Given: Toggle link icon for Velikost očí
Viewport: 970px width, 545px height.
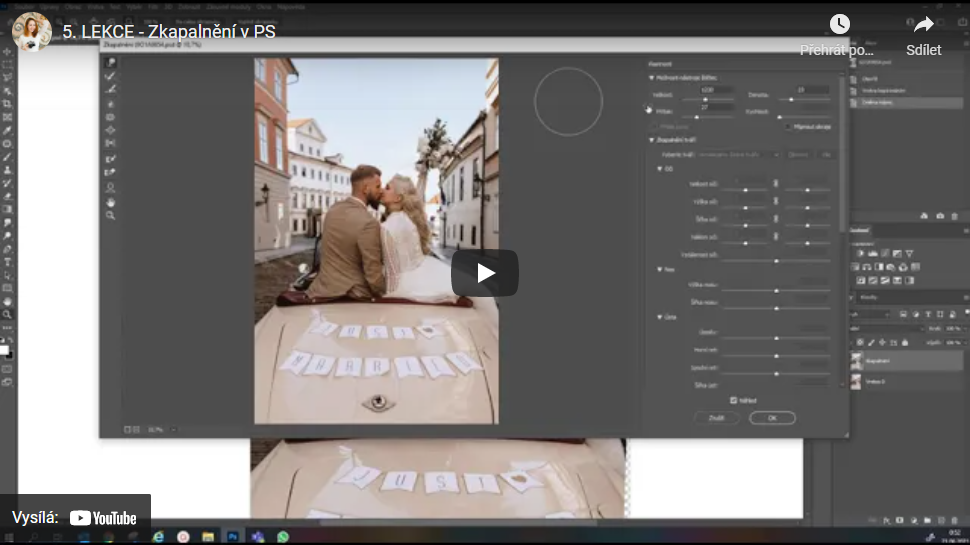Looking at the screenshot, I should pos(776,184).
